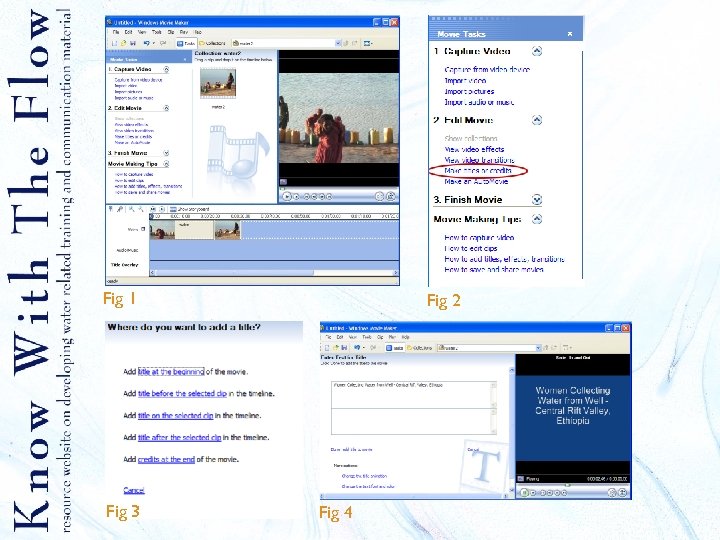Zoom in the timeline in Fig 1

click(x=131, y=209)
